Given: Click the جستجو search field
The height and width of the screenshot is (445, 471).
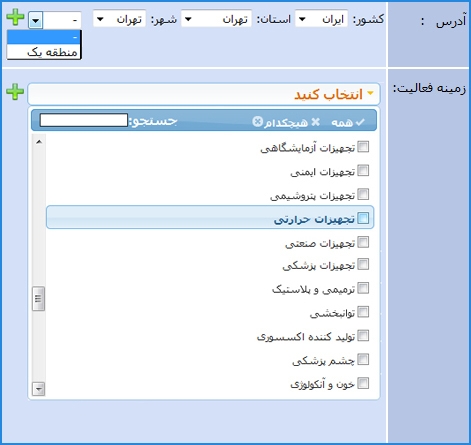Looking at the screenshot, I should (x=84, y=120).
